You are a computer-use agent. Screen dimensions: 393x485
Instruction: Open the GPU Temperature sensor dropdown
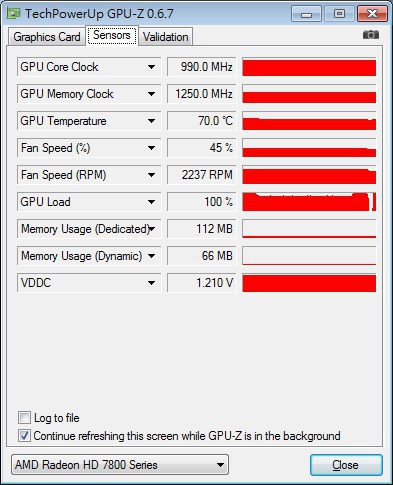pyautogui.click(x=151, y=121)
